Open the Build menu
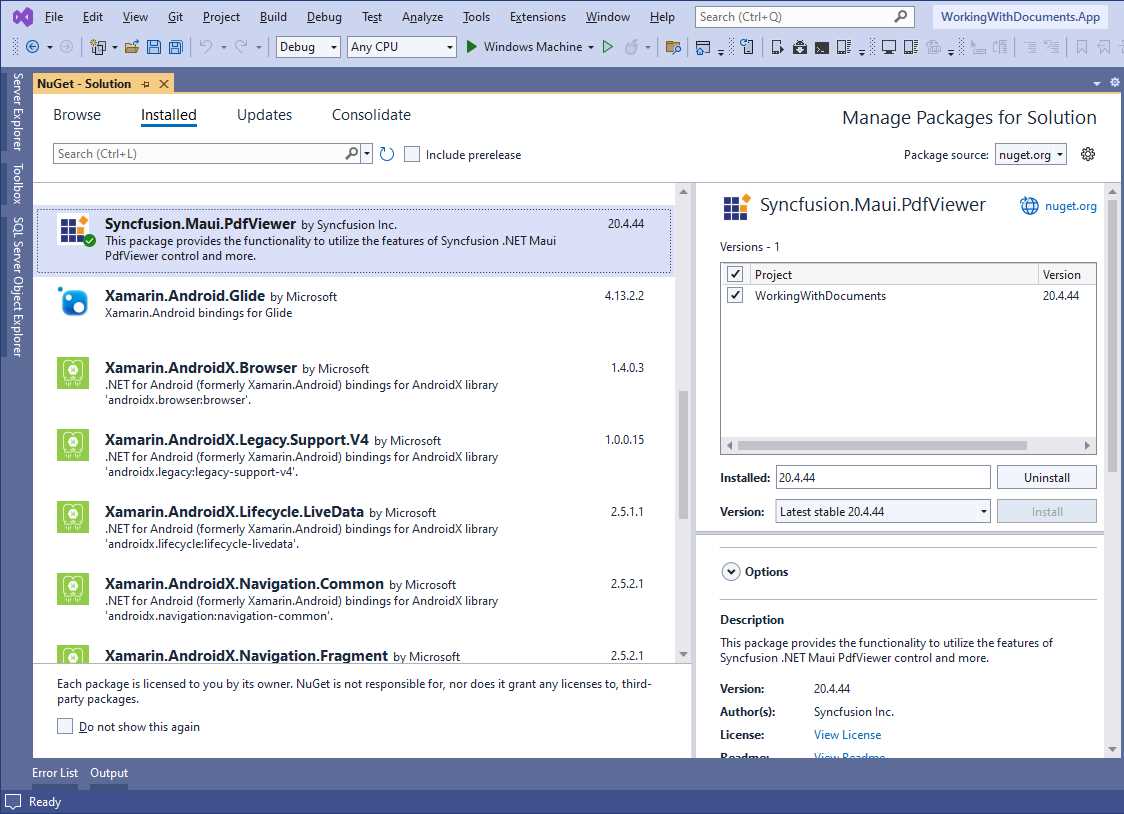 273,16
